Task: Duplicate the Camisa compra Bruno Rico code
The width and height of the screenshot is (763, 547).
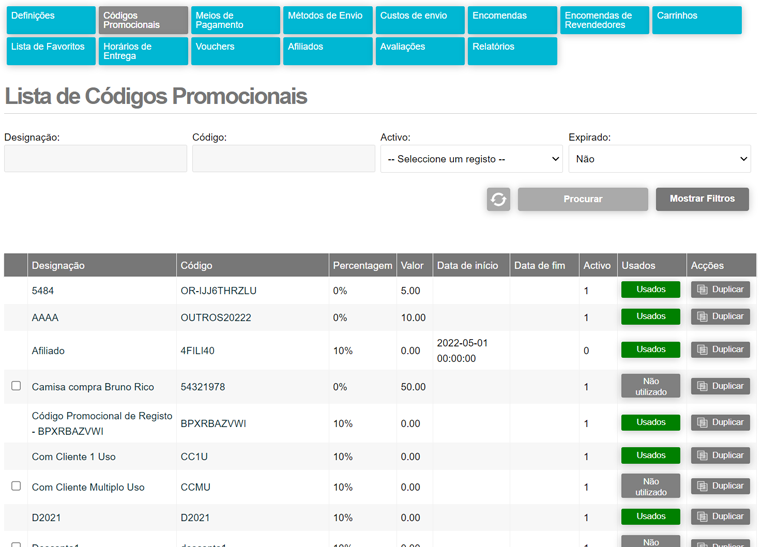Action: tap(720, 386)
